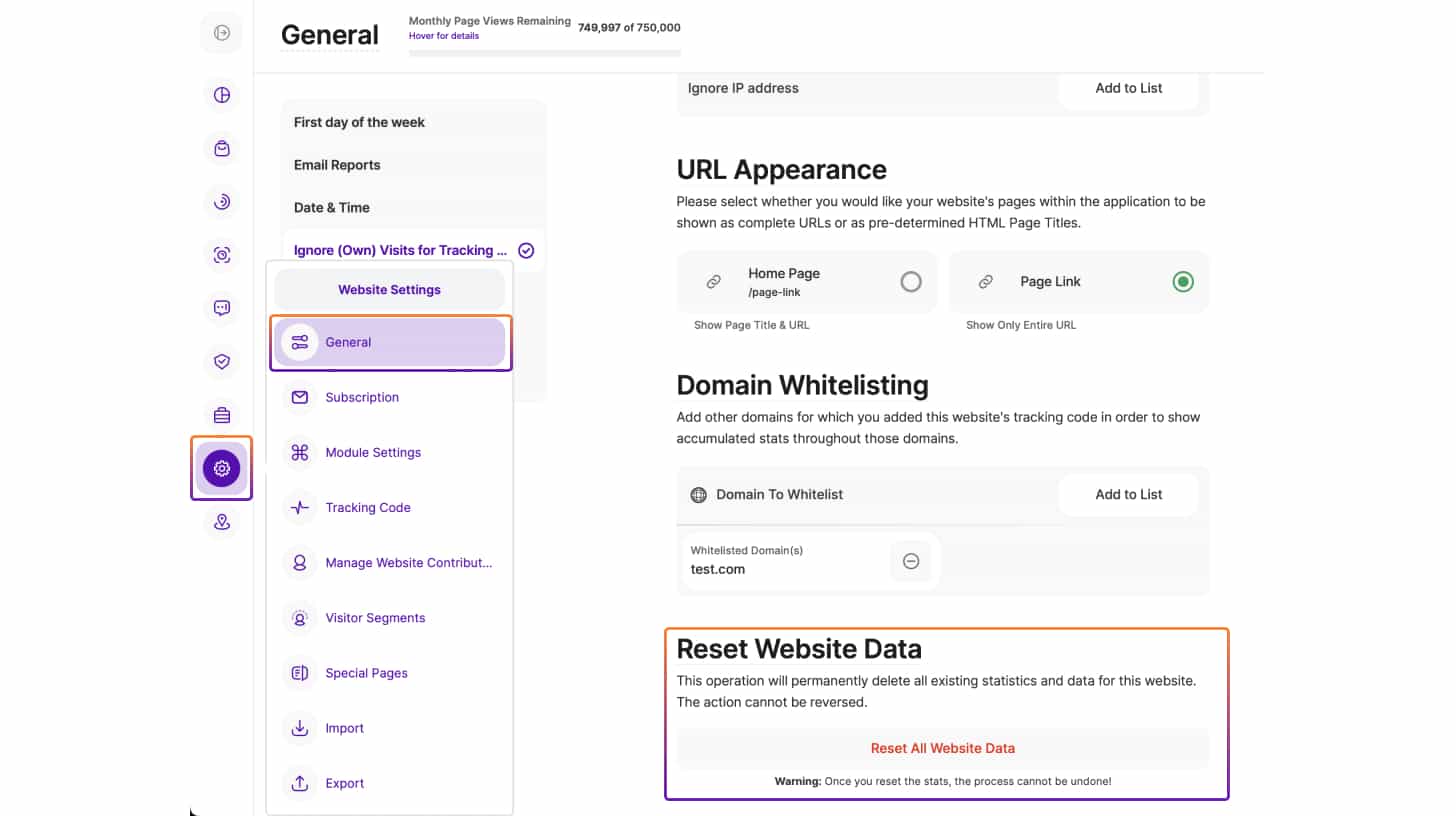Screen dimensions: 1456x816
Task: Click the sidebar collapse arrow icon
Action: click(222, 33)
